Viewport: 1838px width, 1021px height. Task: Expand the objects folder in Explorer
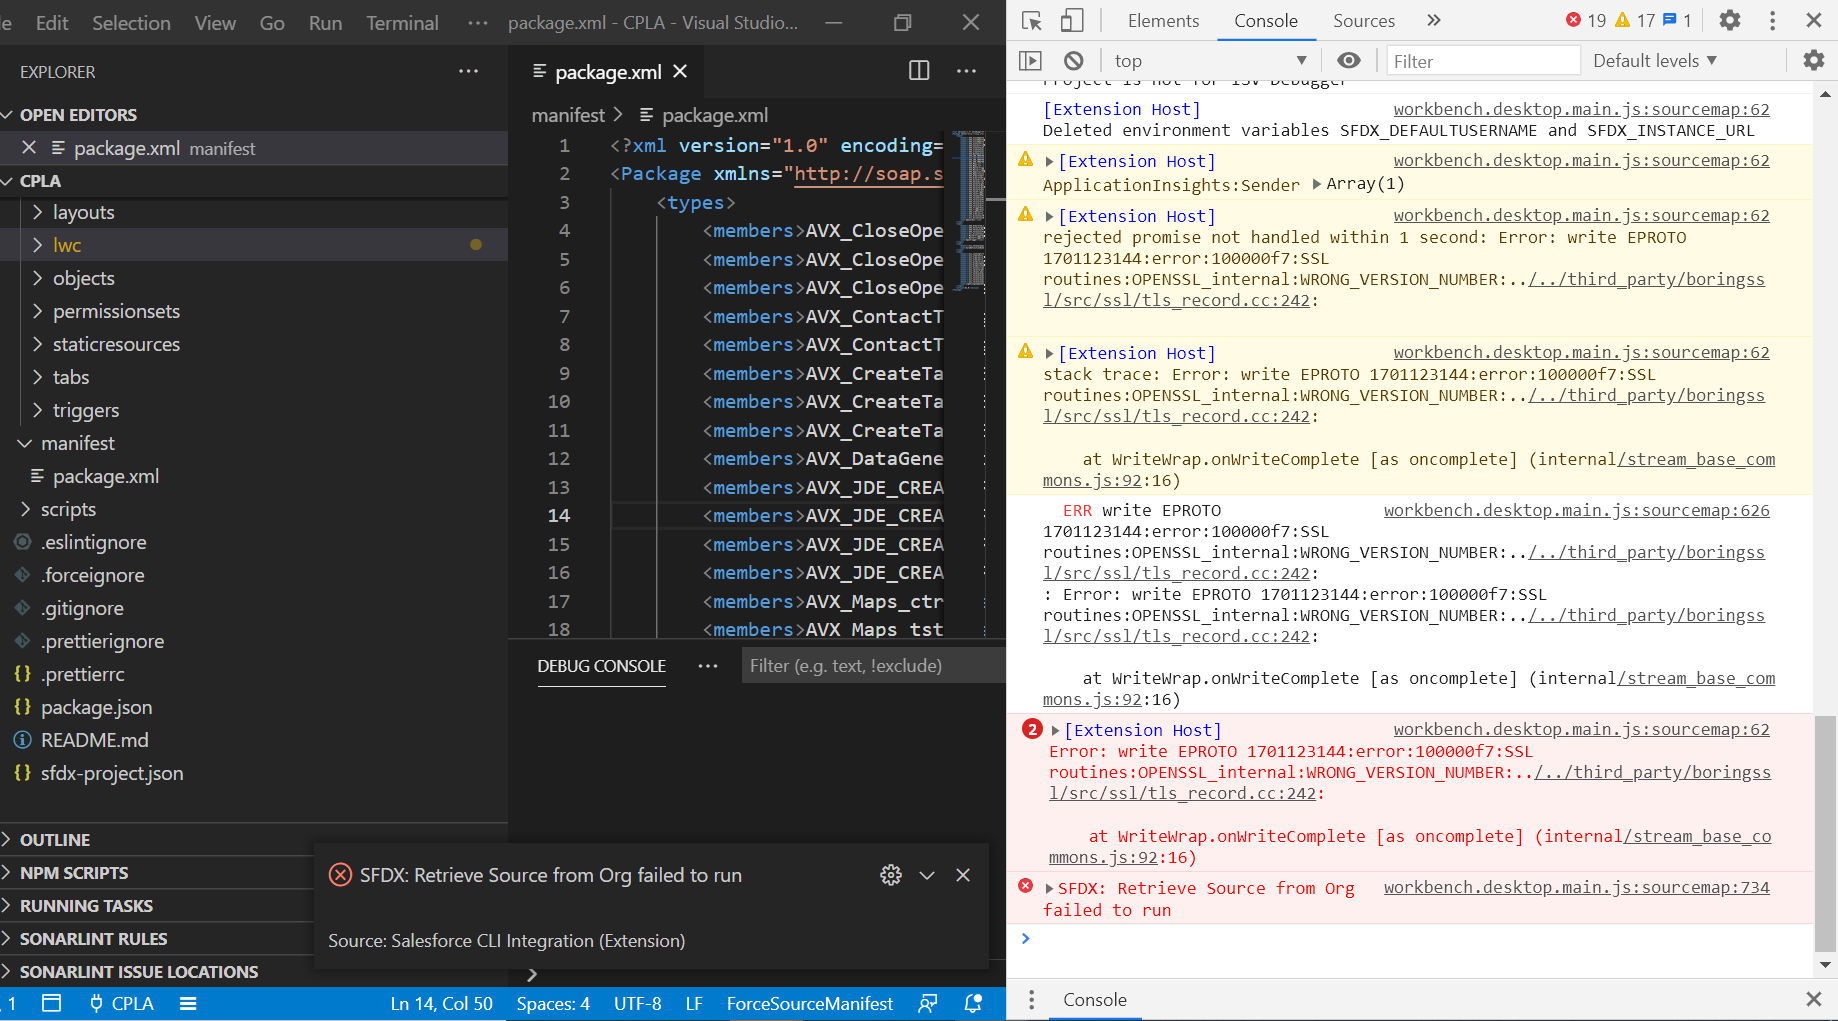[84, 278]
